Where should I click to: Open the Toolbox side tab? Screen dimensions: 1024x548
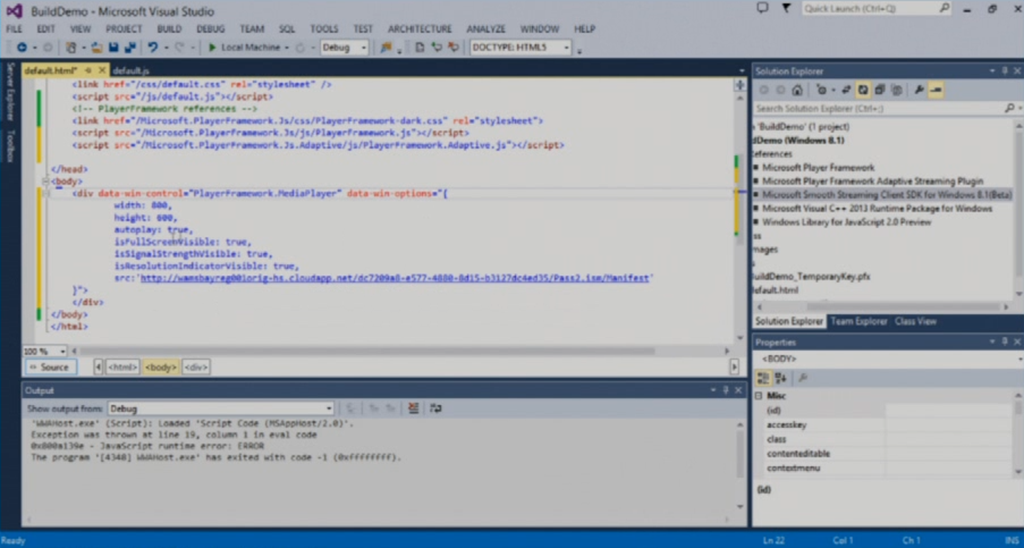click(10, 146)
